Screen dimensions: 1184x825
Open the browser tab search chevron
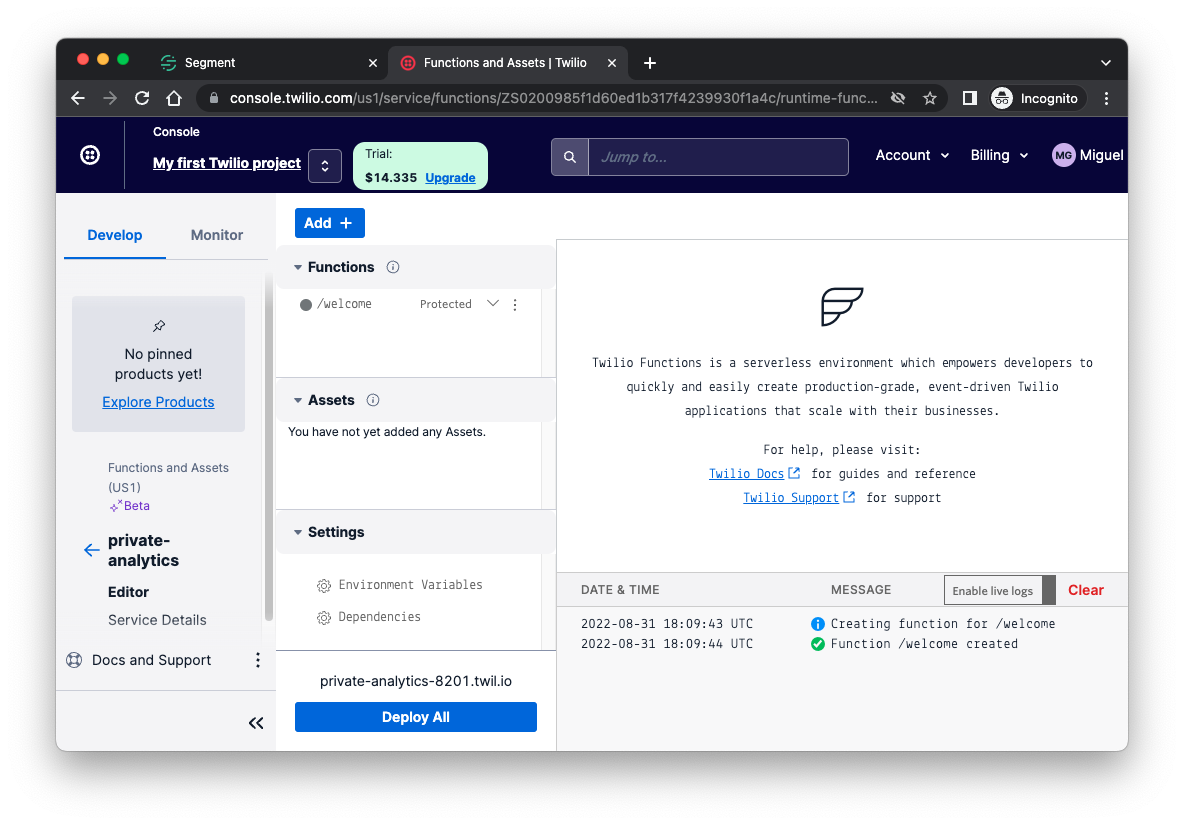[1105, 63]
